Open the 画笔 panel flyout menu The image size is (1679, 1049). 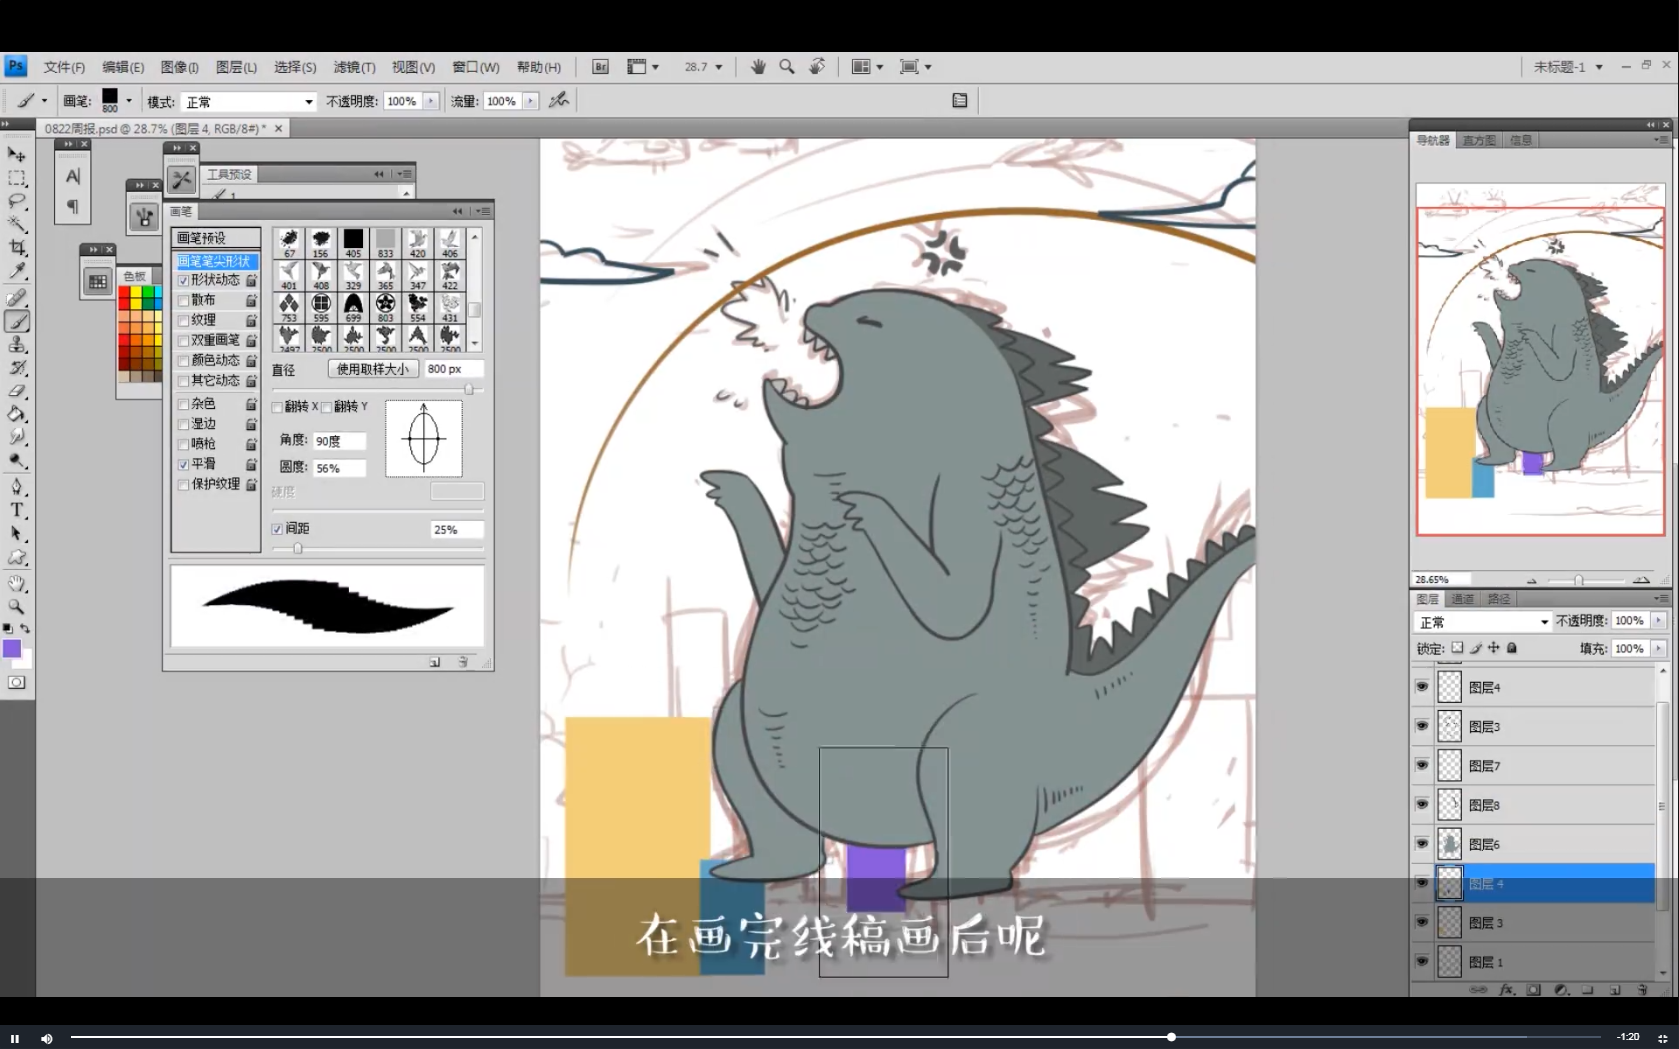tap(484, 211)
